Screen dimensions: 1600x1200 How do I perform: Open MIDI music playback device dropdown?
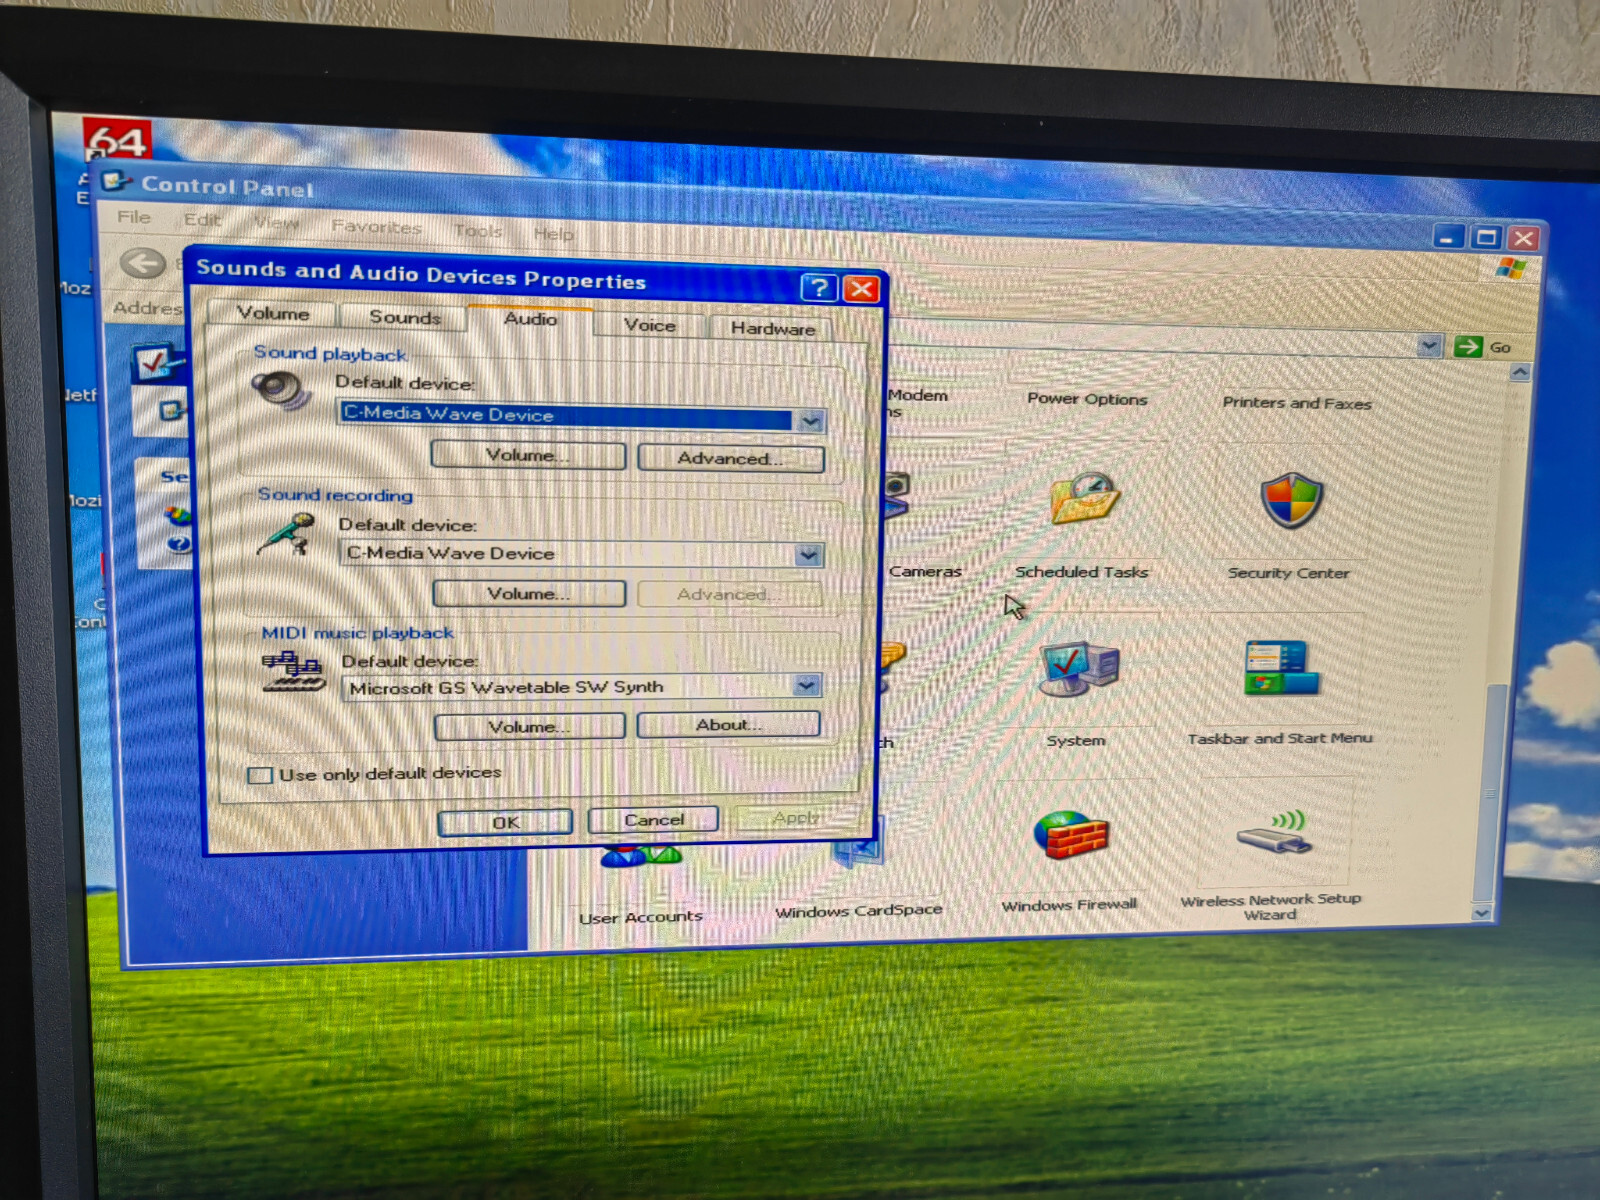tap(807, 685)
